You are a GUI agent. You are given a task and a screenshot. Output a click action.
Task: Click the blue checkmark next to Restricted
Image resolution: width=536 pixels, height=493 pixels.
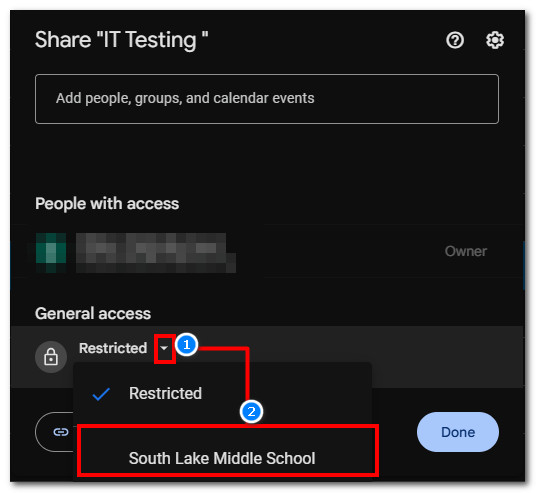point(101,394)
